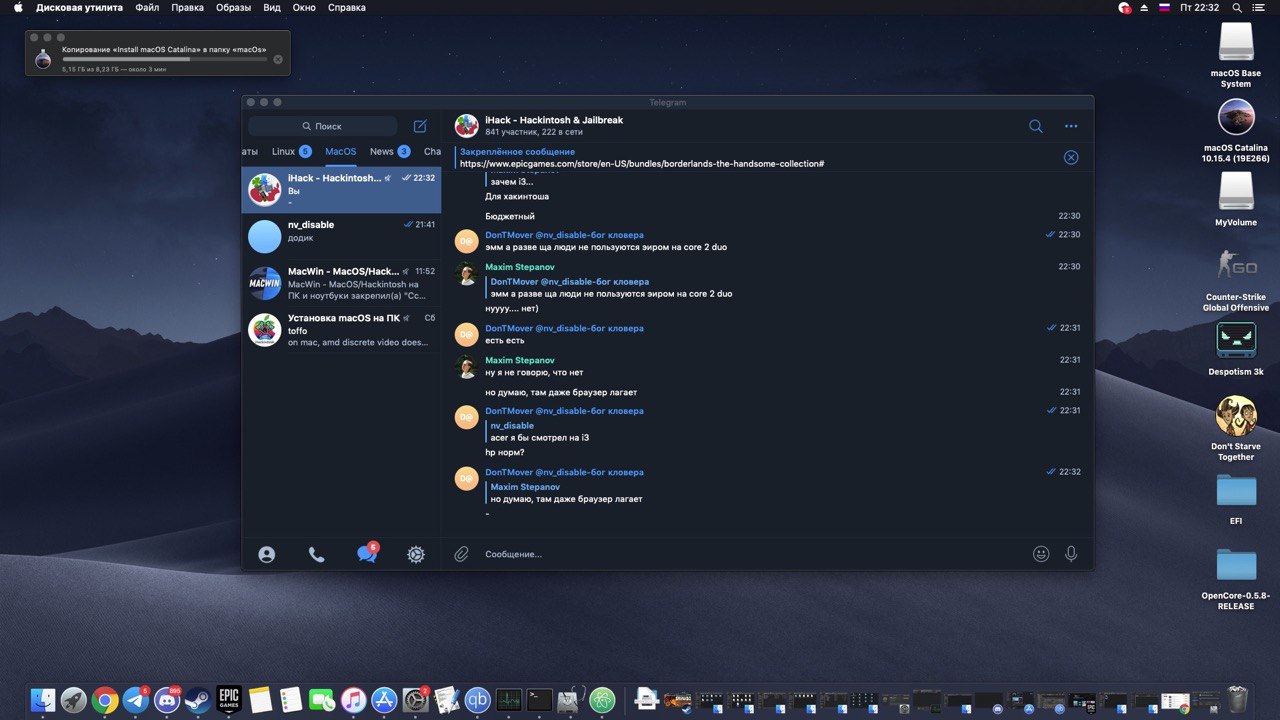This screenshot has width=1280, height=720.
Task: Click the eject icon in menu bar
Action: [1144, 7]
